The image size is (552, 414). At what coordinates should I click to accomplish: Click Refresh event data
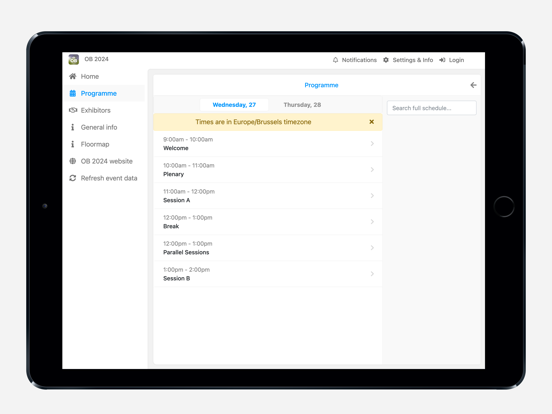click(105, 178)
